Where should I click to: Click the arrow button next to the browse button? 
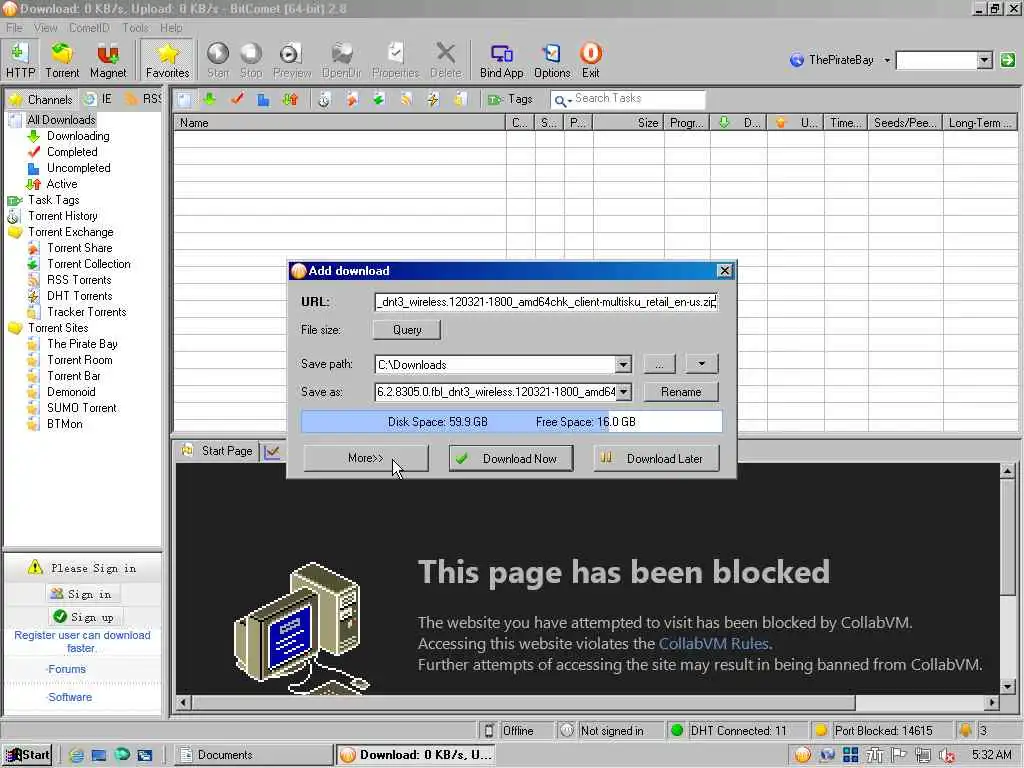[701, 364]
